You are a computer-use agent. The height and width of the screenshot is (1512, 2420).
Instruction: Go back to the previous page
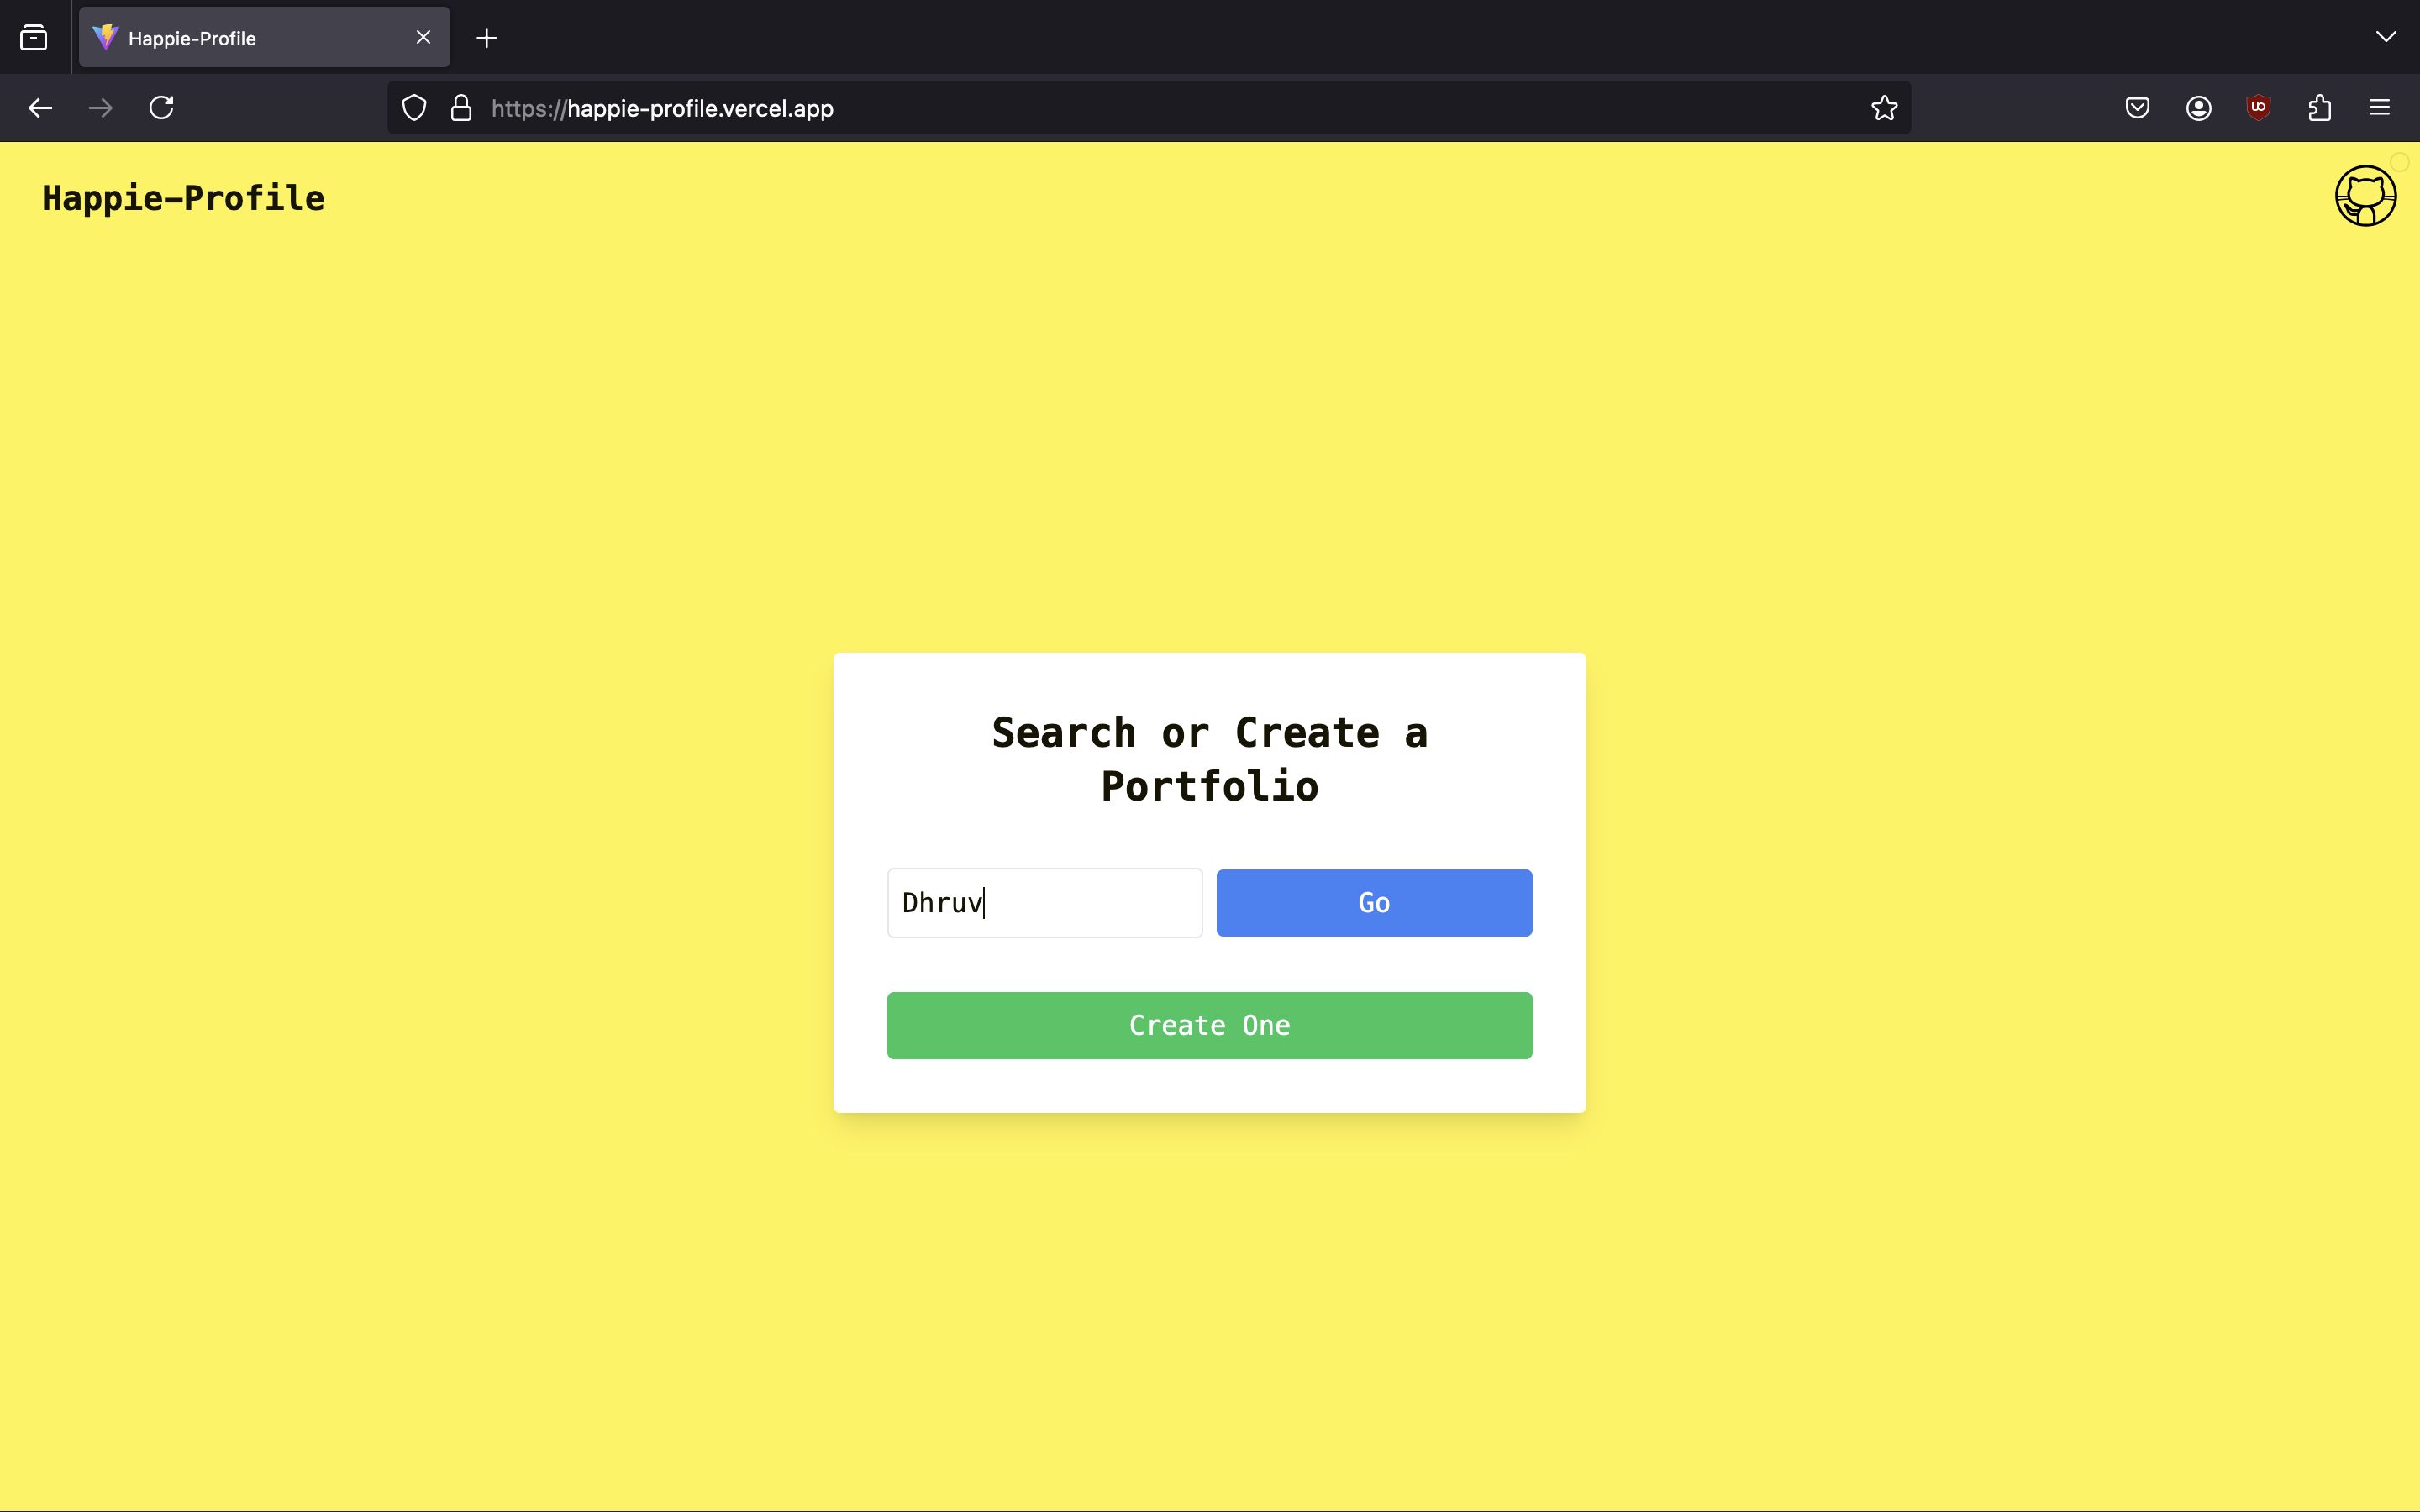[x=40, y=108]
